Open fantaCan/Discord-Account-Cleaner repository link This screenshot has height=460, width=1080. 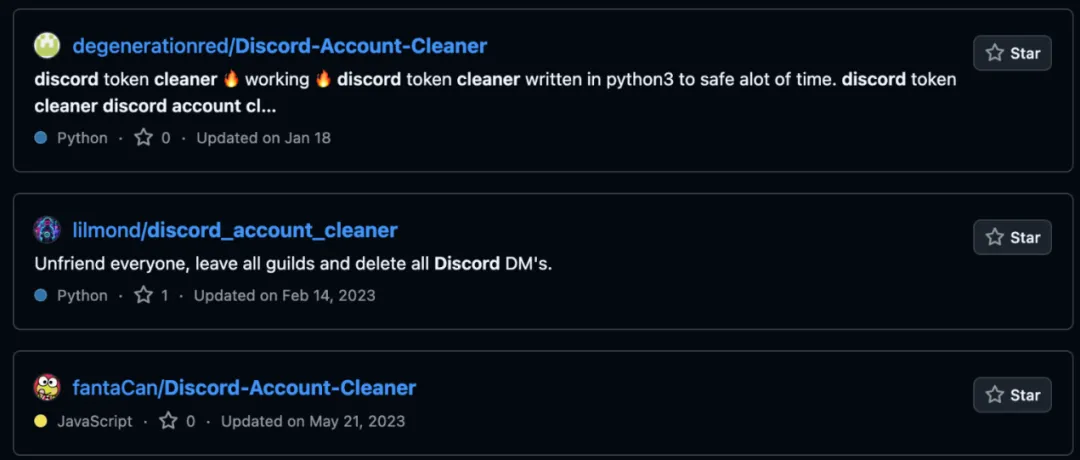(x=244, y=388)
